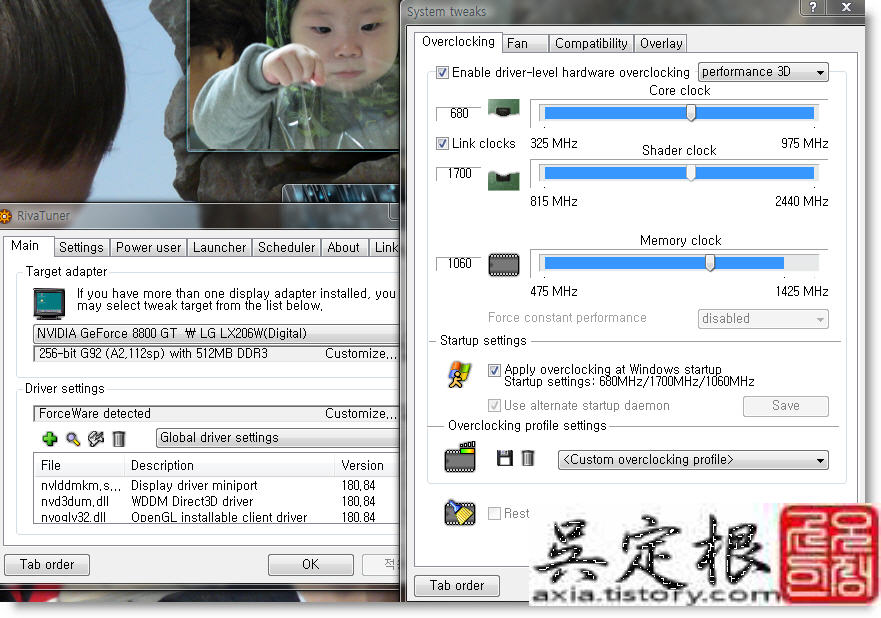Click the help button in System tweaks title bar
The width and height of the screenshot is (881, 618).
point(813,7)
